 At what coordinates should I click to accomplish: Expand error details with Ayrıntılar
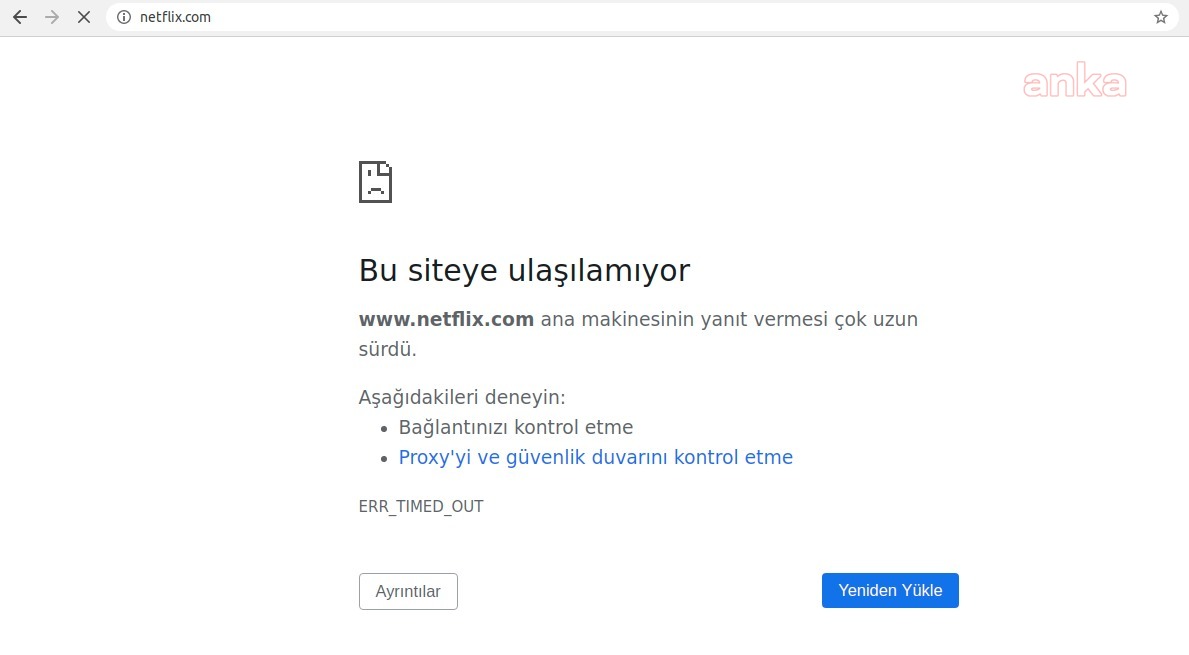[x=408, y=591]
